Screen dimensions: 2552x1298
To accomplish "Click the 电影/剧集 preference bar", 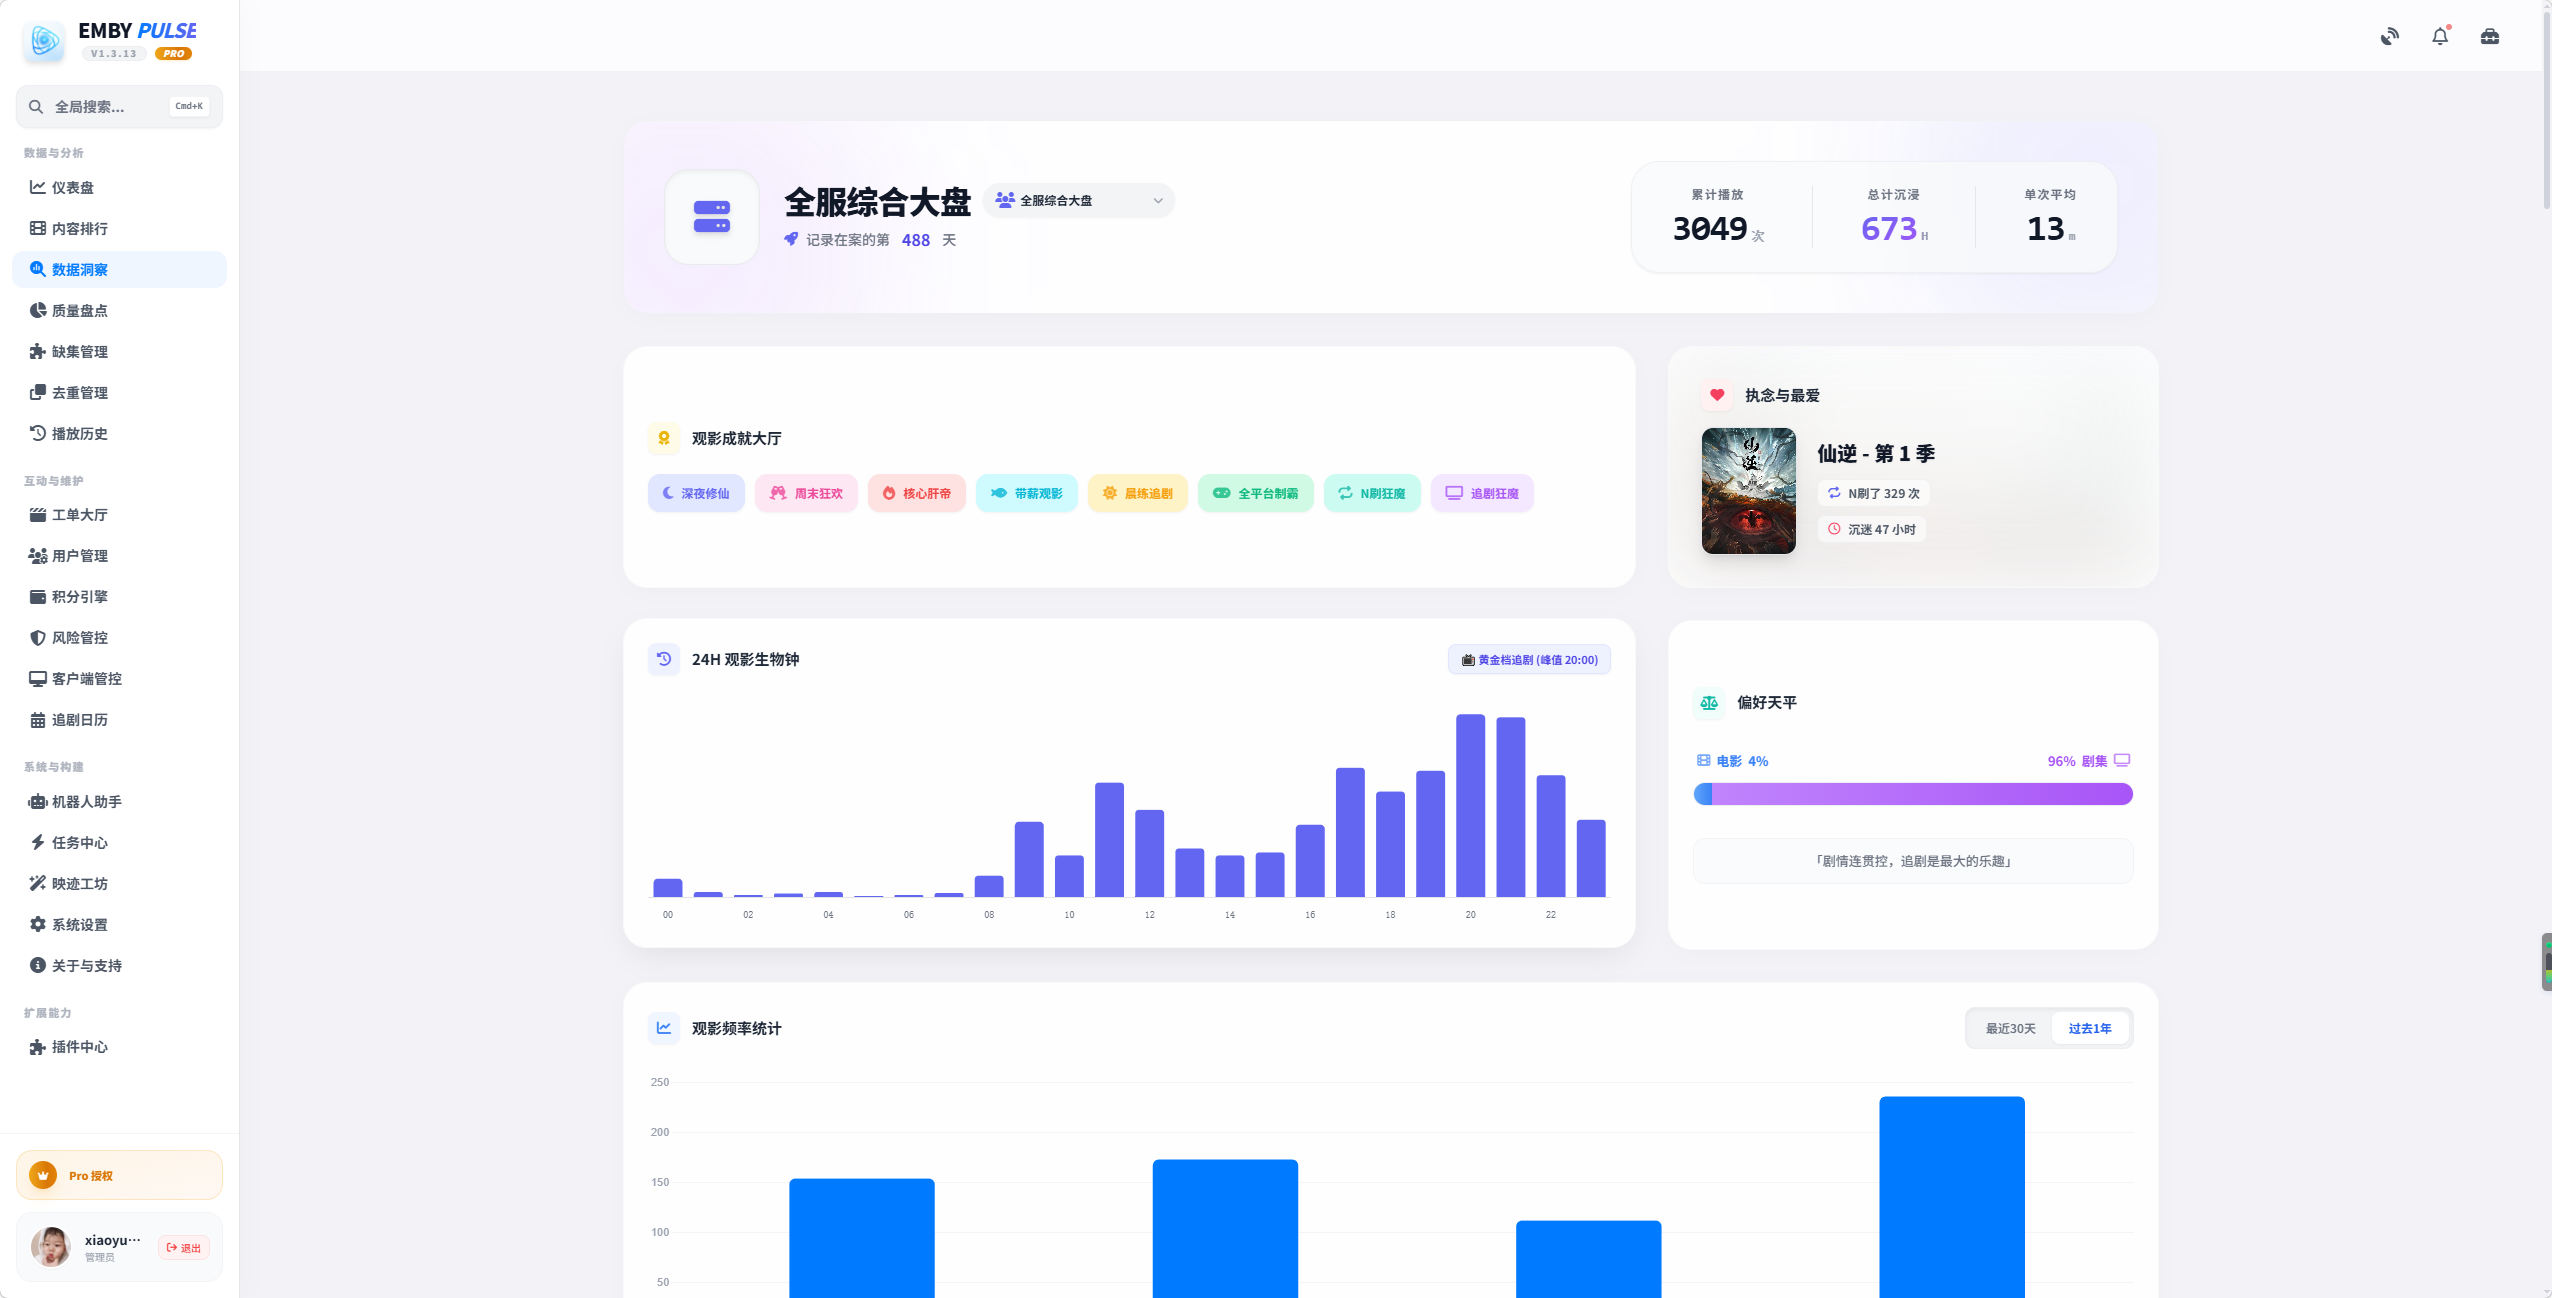I will point(1912,794).
